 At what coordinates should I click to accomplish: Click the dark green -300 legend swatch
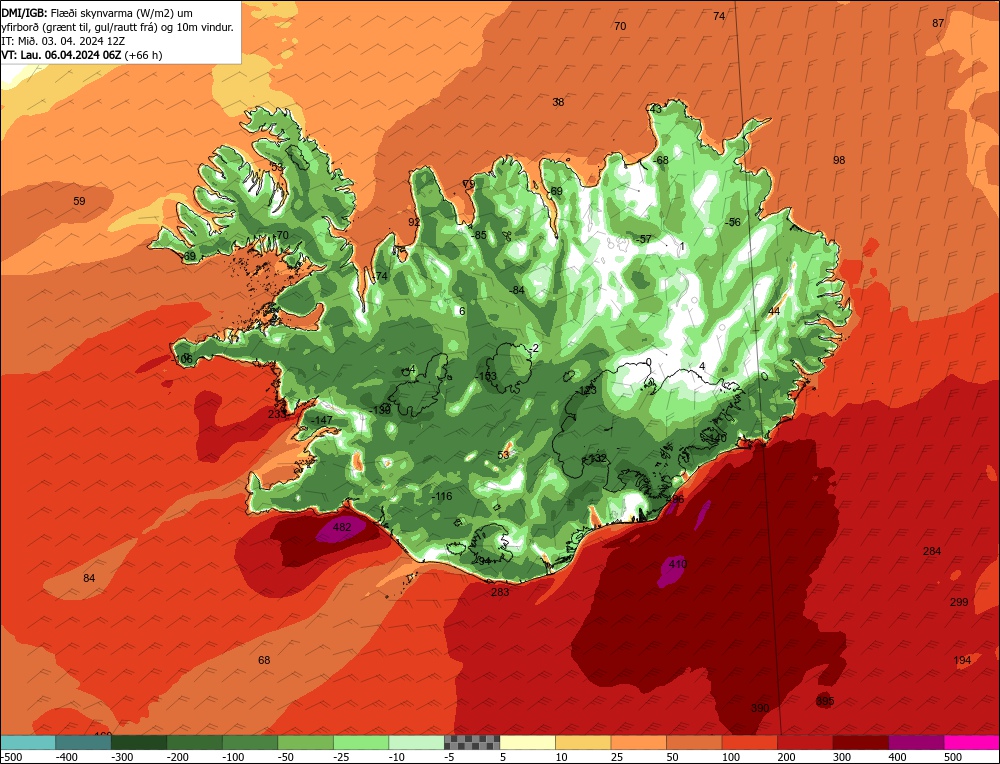tap(138, 743)
